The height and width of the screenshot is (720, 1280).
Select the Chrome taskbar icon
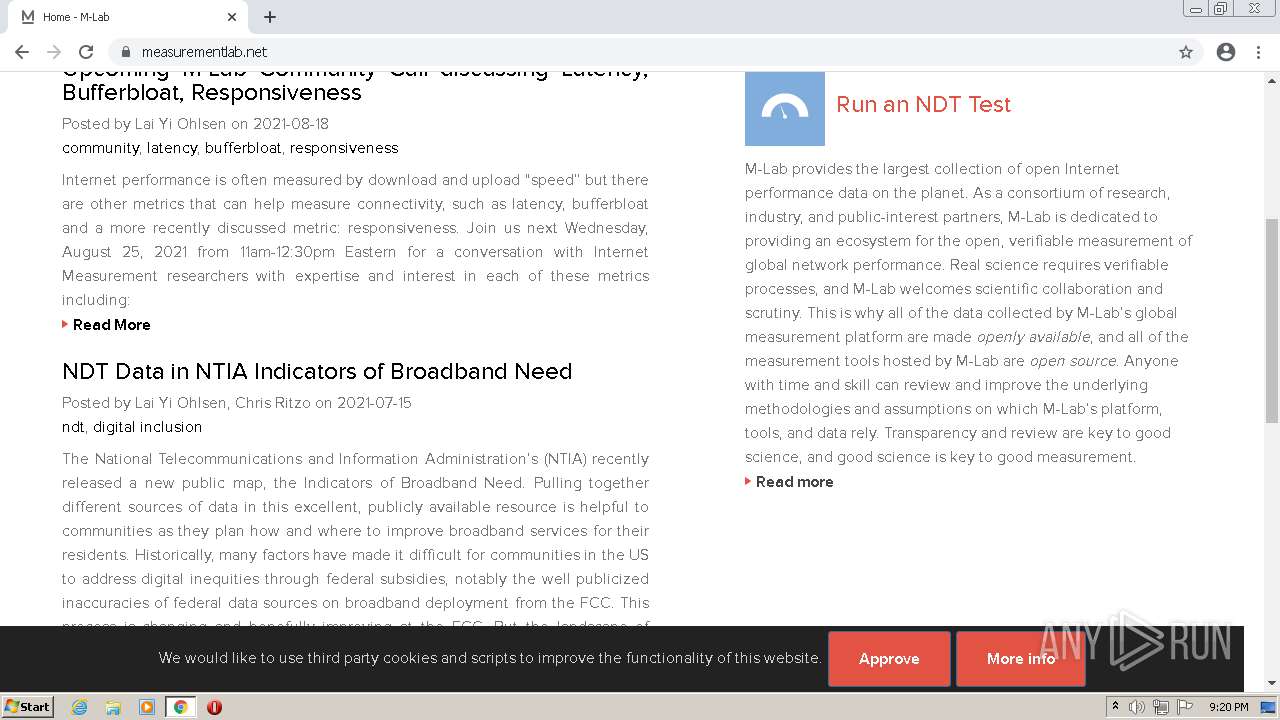tap(181, 707)
